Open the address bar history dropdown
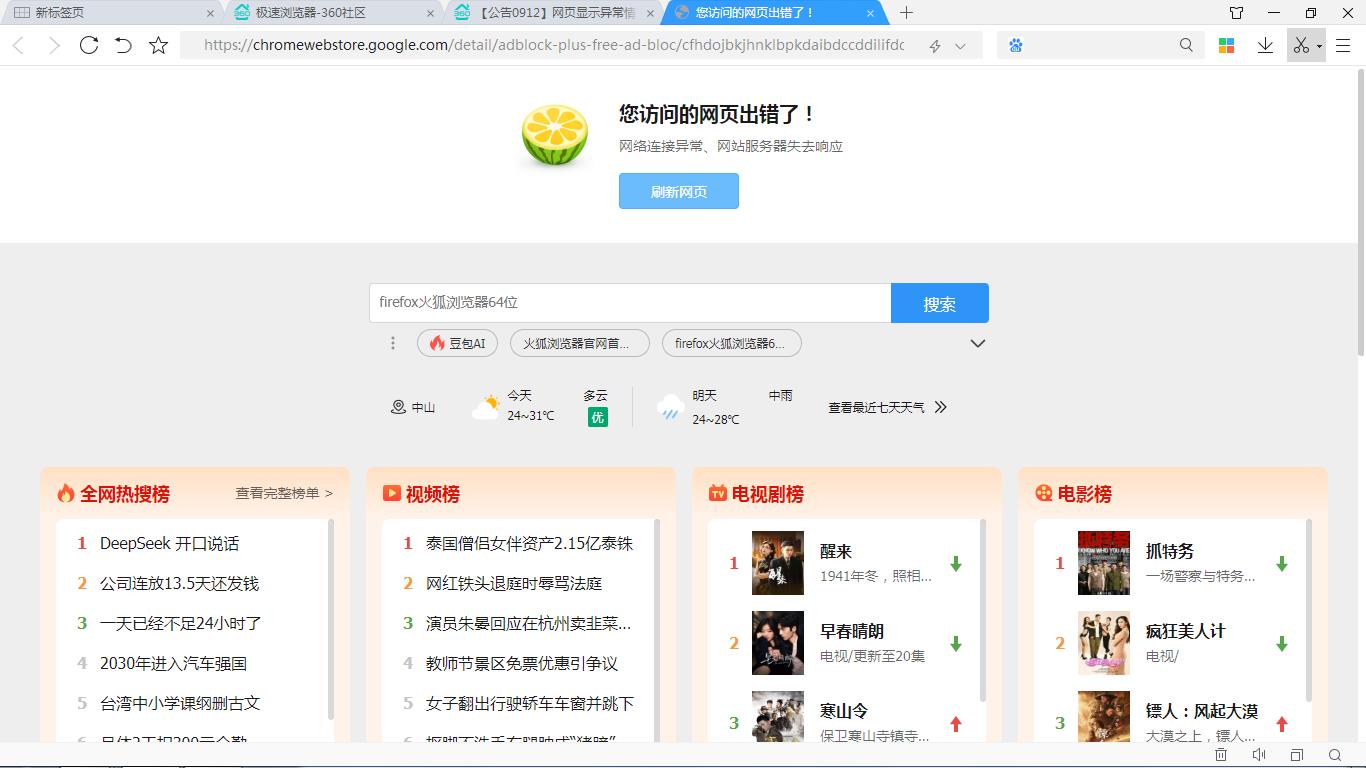The image size is (1366, 768). tap(961, 46)
